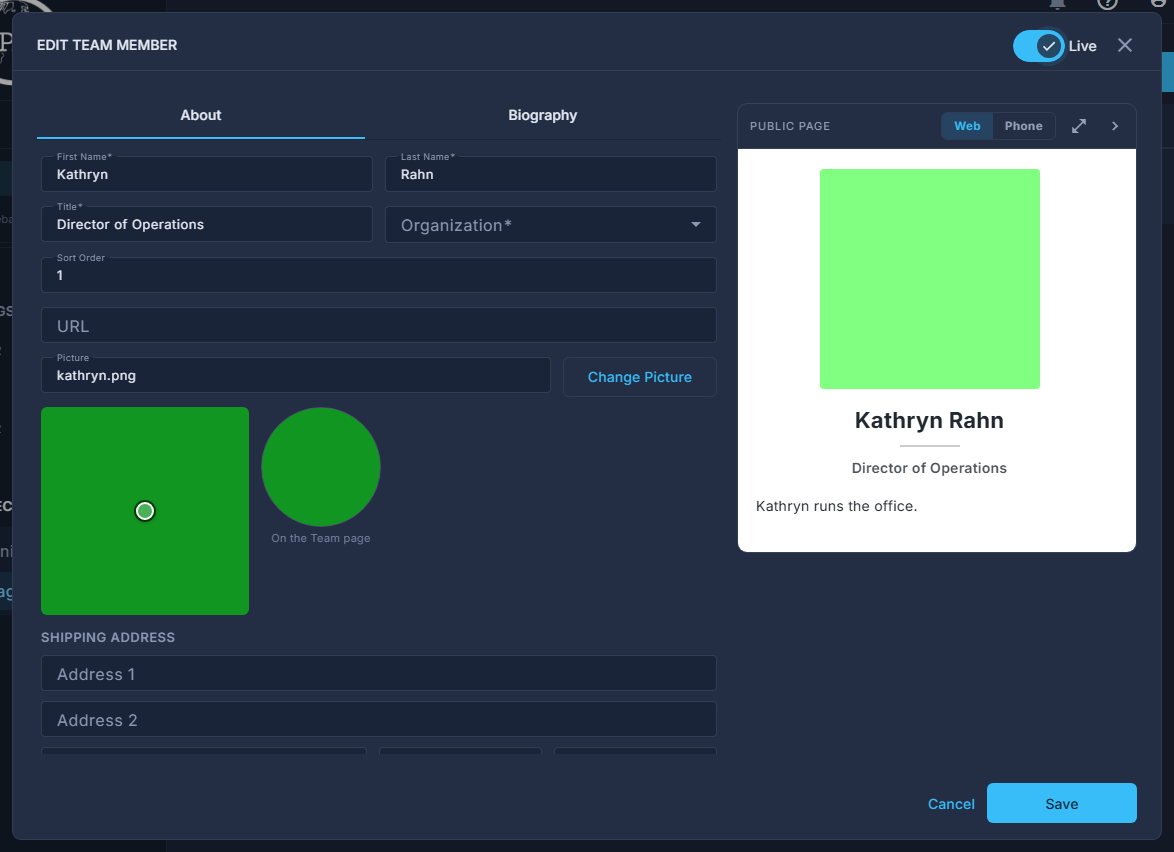
Task: Click the 'On the Team page' caption
Action: click(320, 538)
